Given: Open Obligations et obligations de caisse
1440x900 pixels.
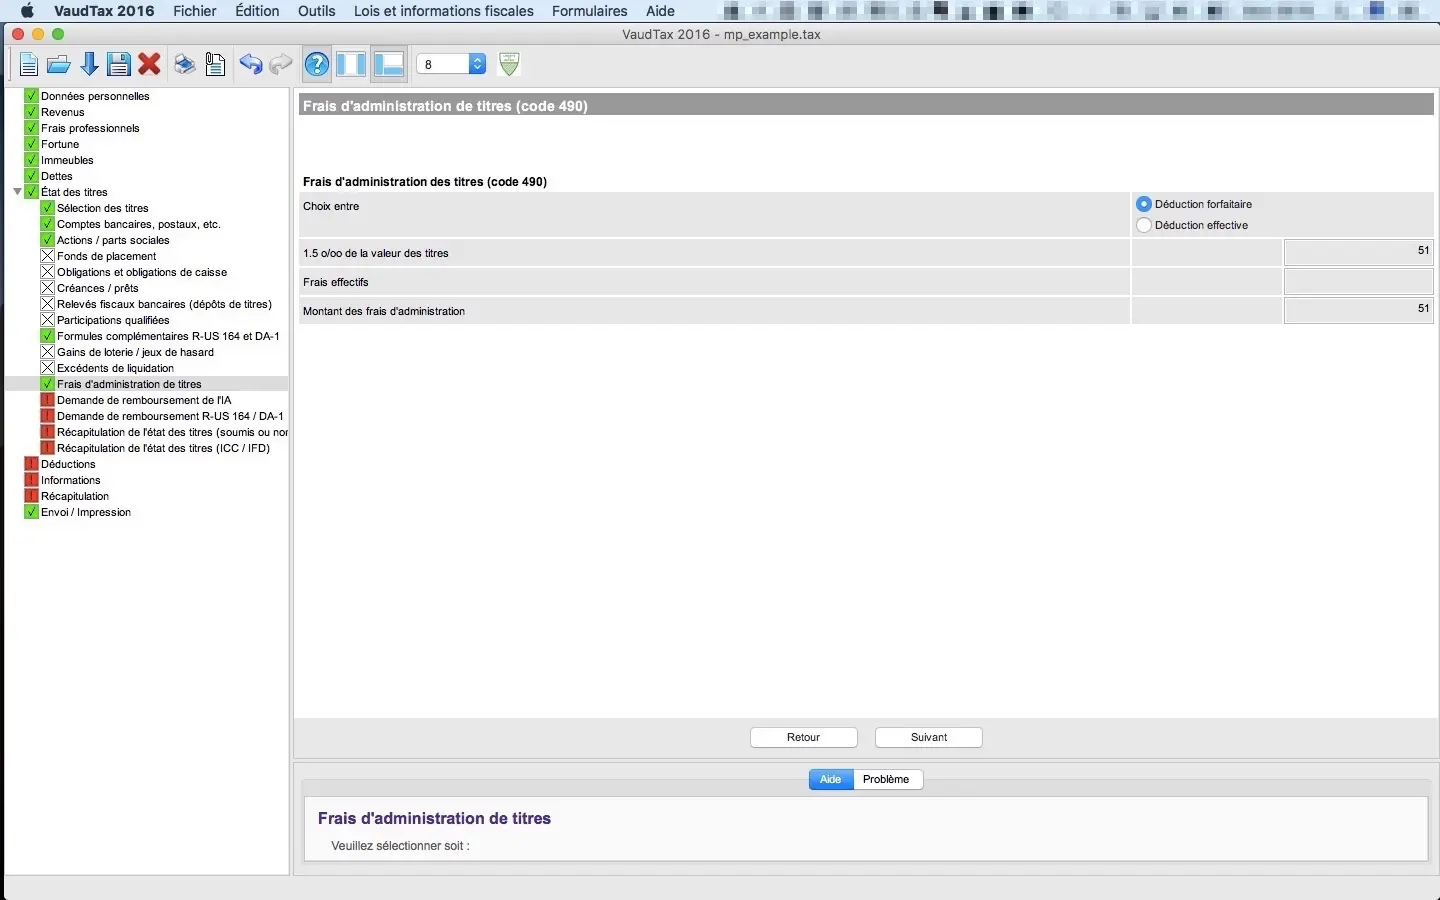Looking at the screenshot, I should [x=142, y=272].
